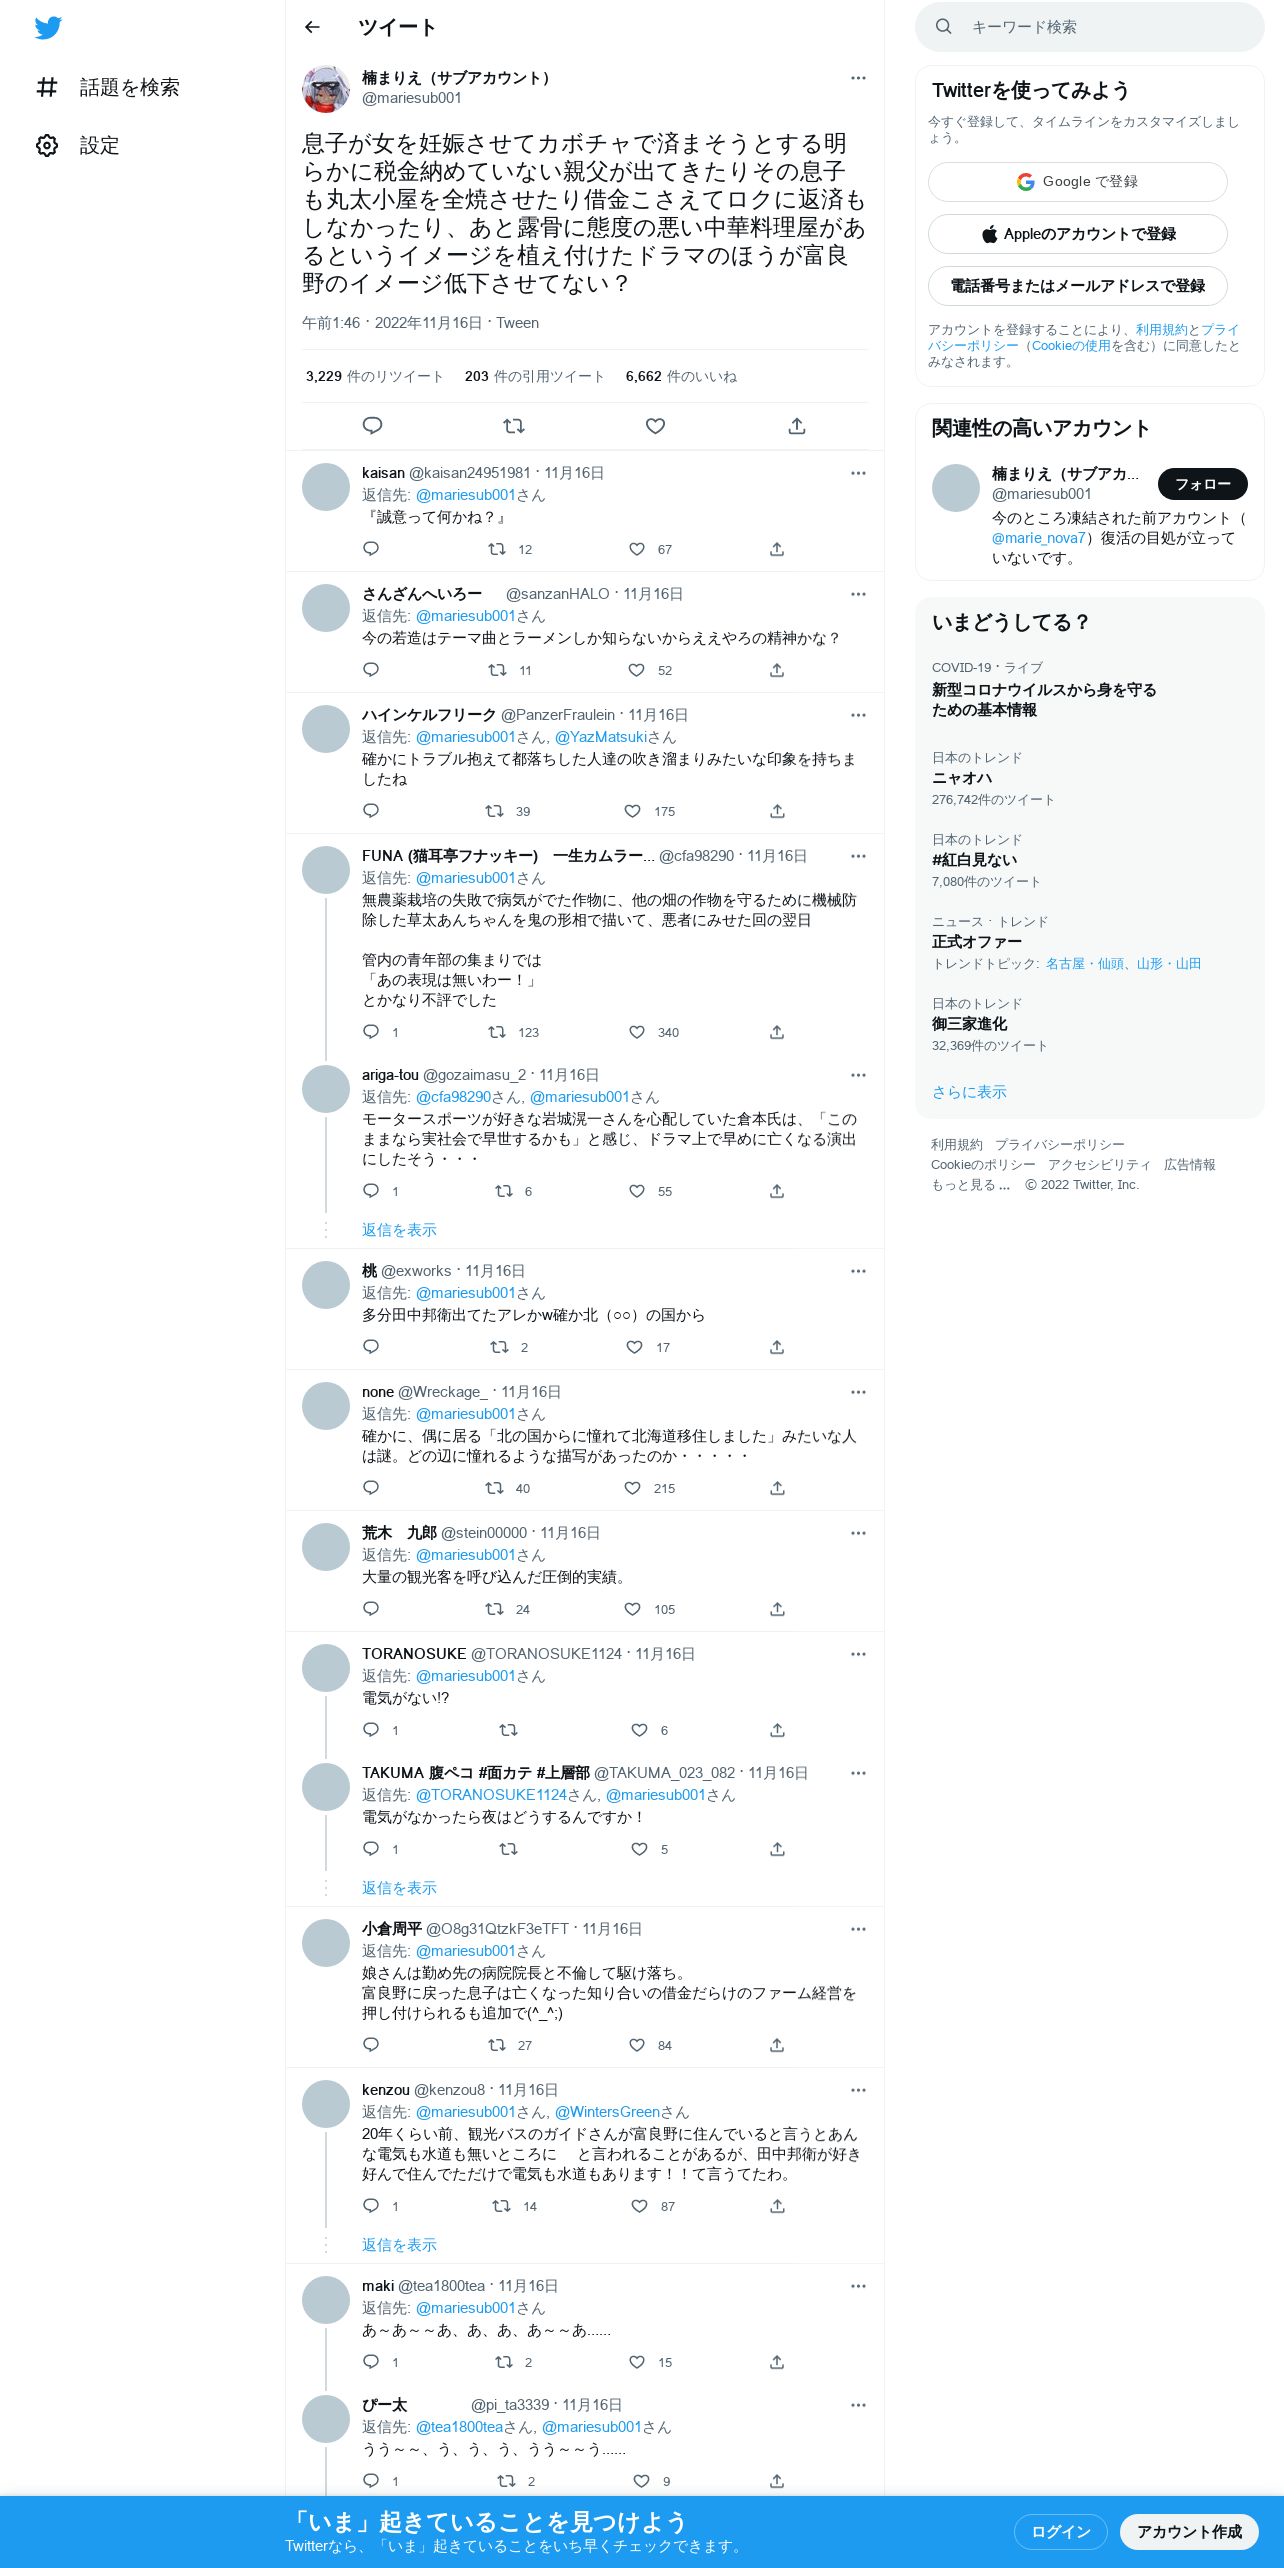Open more options on kaisan's reply
Image resolution: width=1284 pixels, height=2568 pixels.
point(858,473)
